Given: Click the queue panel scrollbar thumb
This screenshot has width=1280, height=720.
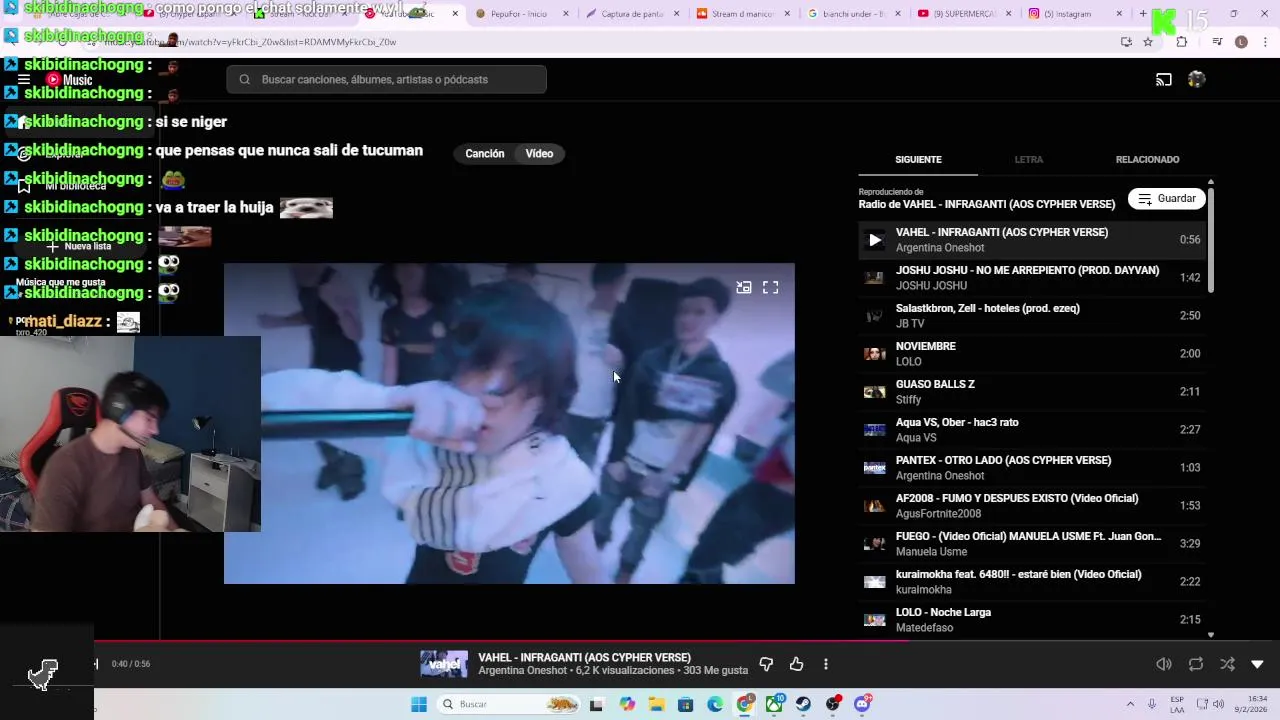Looking at the screenshot, I should (1211, 239).
